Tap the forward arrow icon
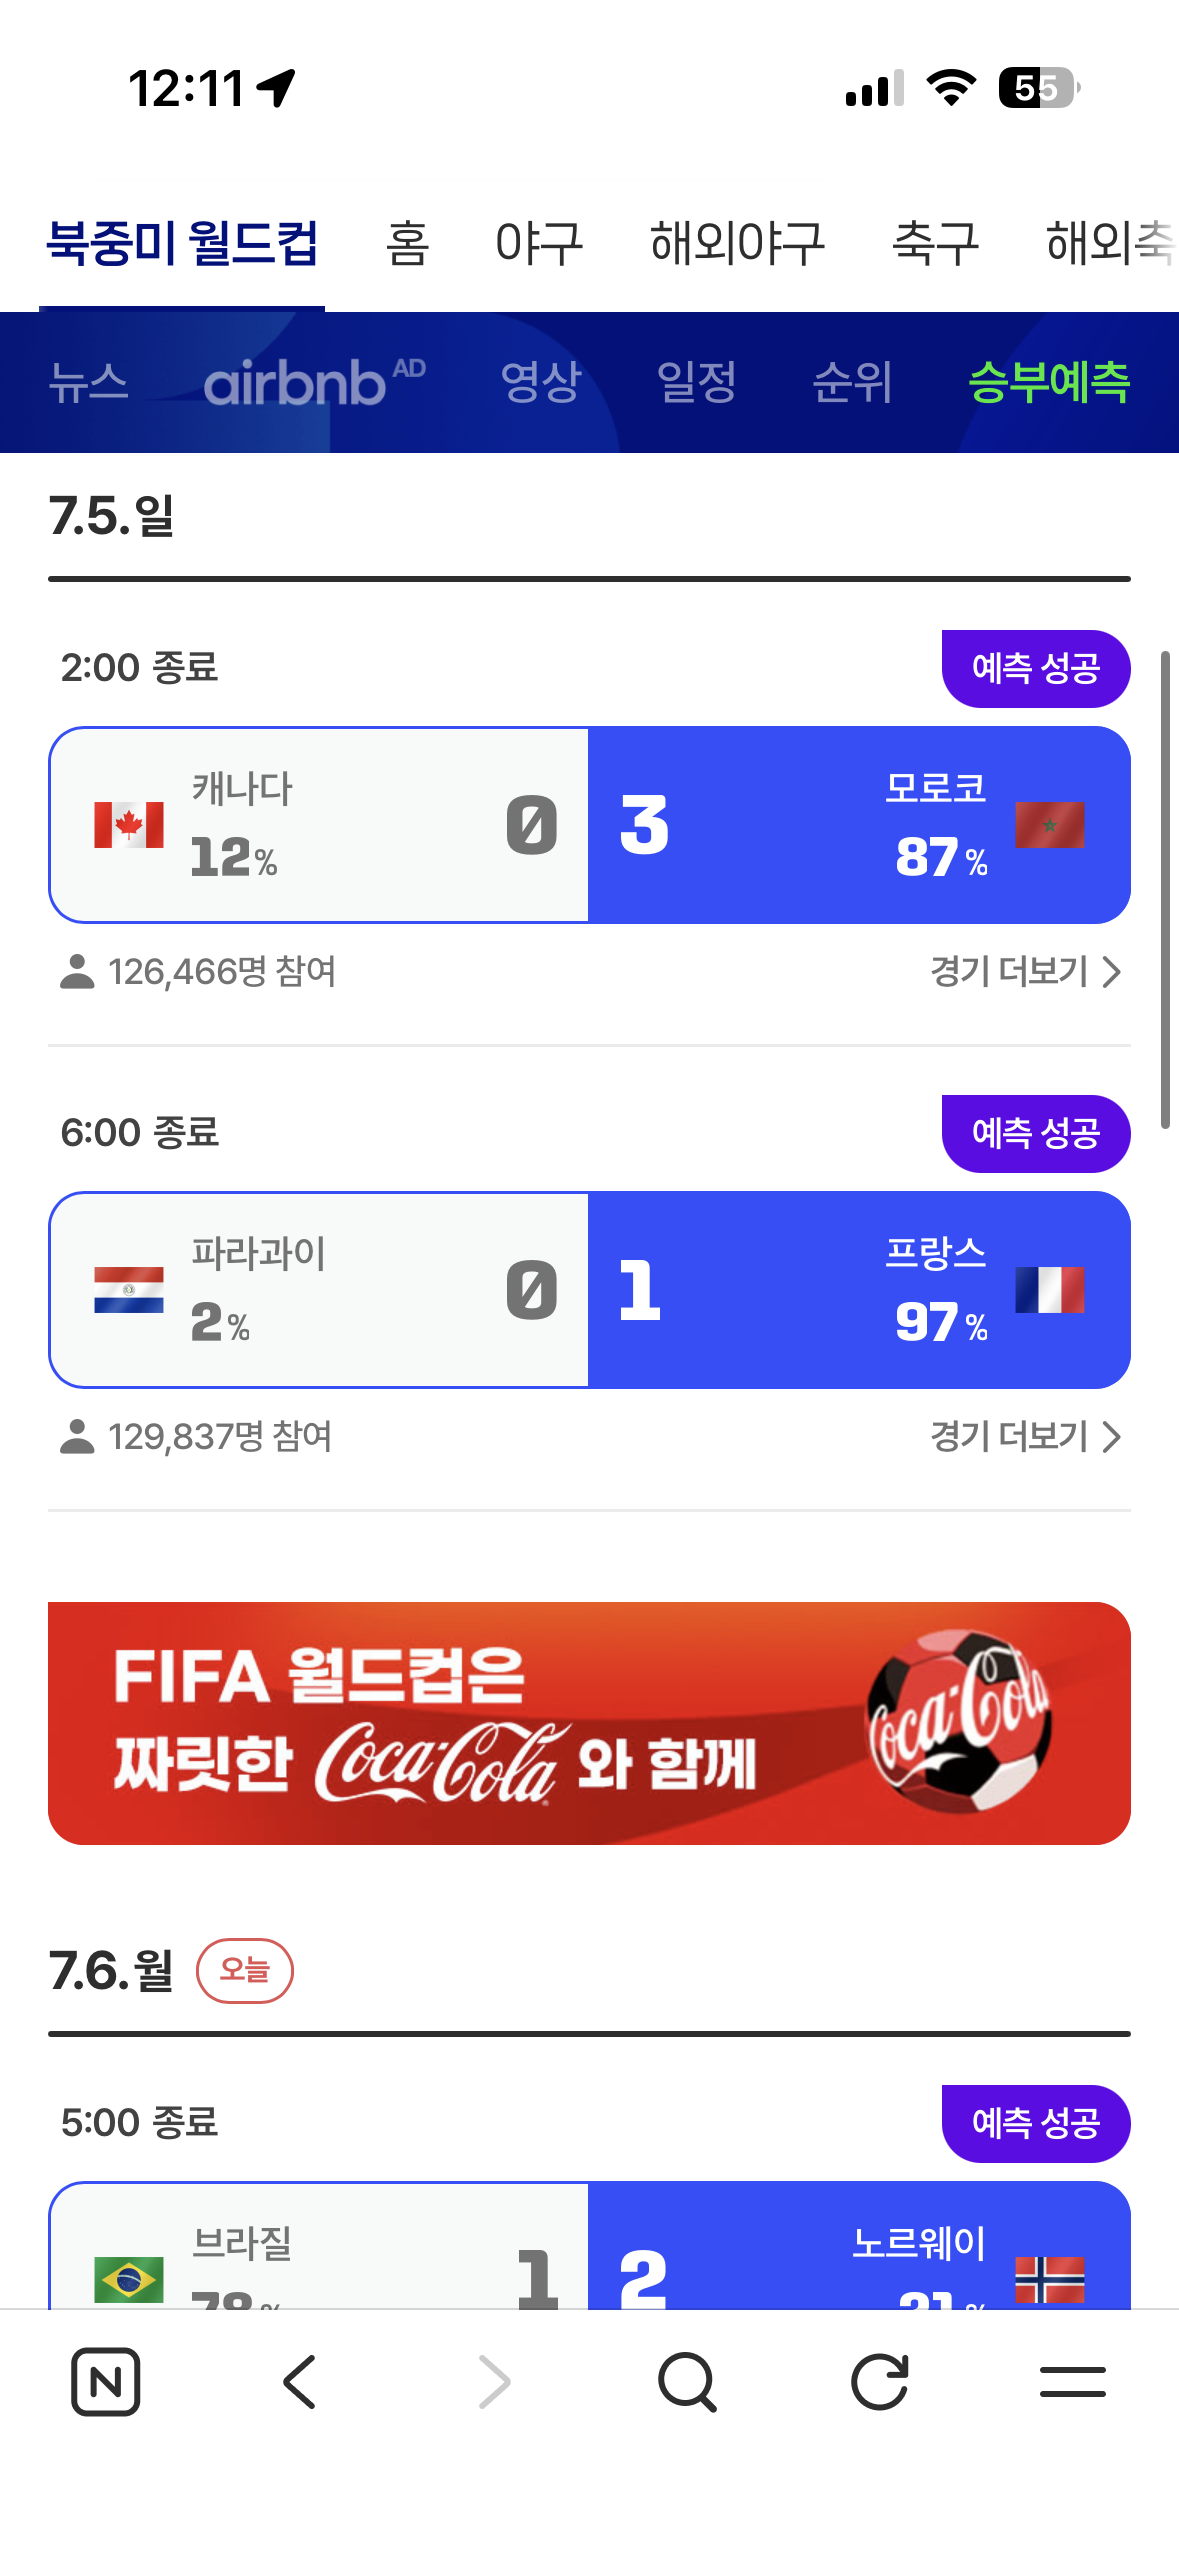Screen dimensions: 1179x2556 [x=494, y=2381]
